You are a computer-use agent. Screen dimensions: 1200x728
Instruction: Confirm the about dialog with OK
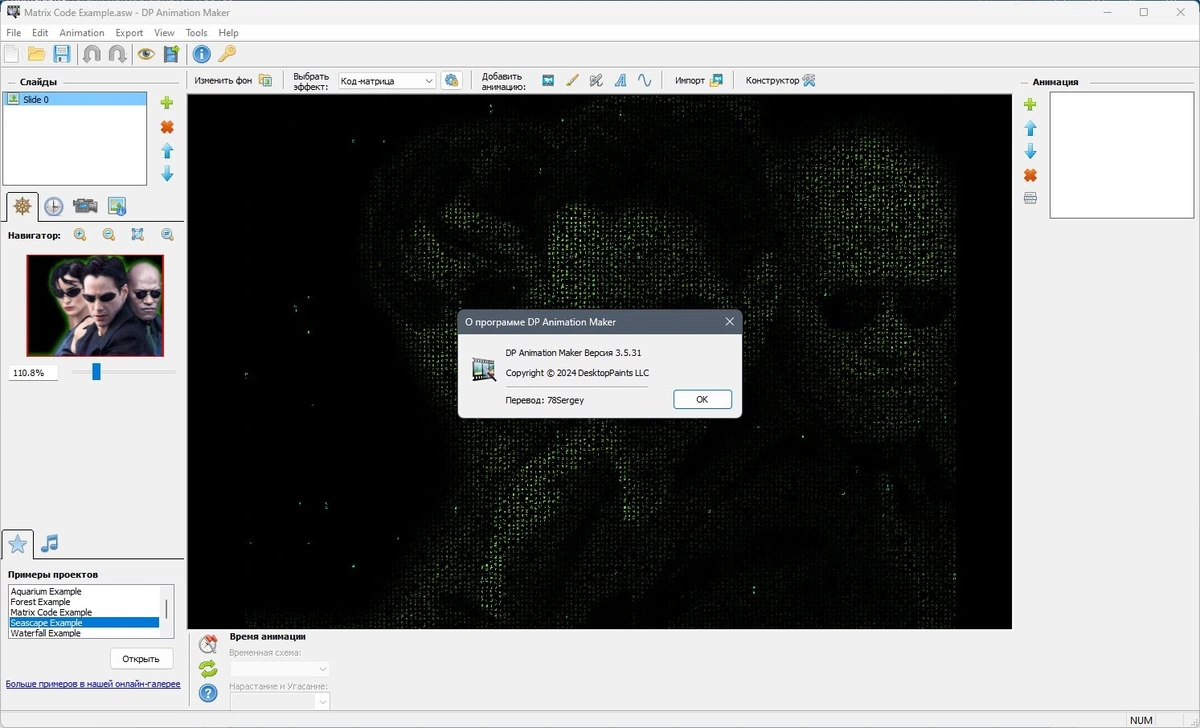[702, 399]
